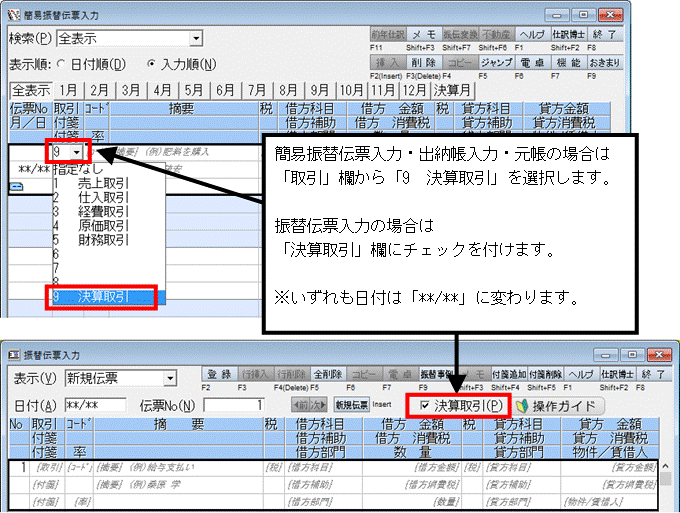The image size is (680, 513).
Task: Click the 伝票No(N) field showing 1
Action: [234, 406]
